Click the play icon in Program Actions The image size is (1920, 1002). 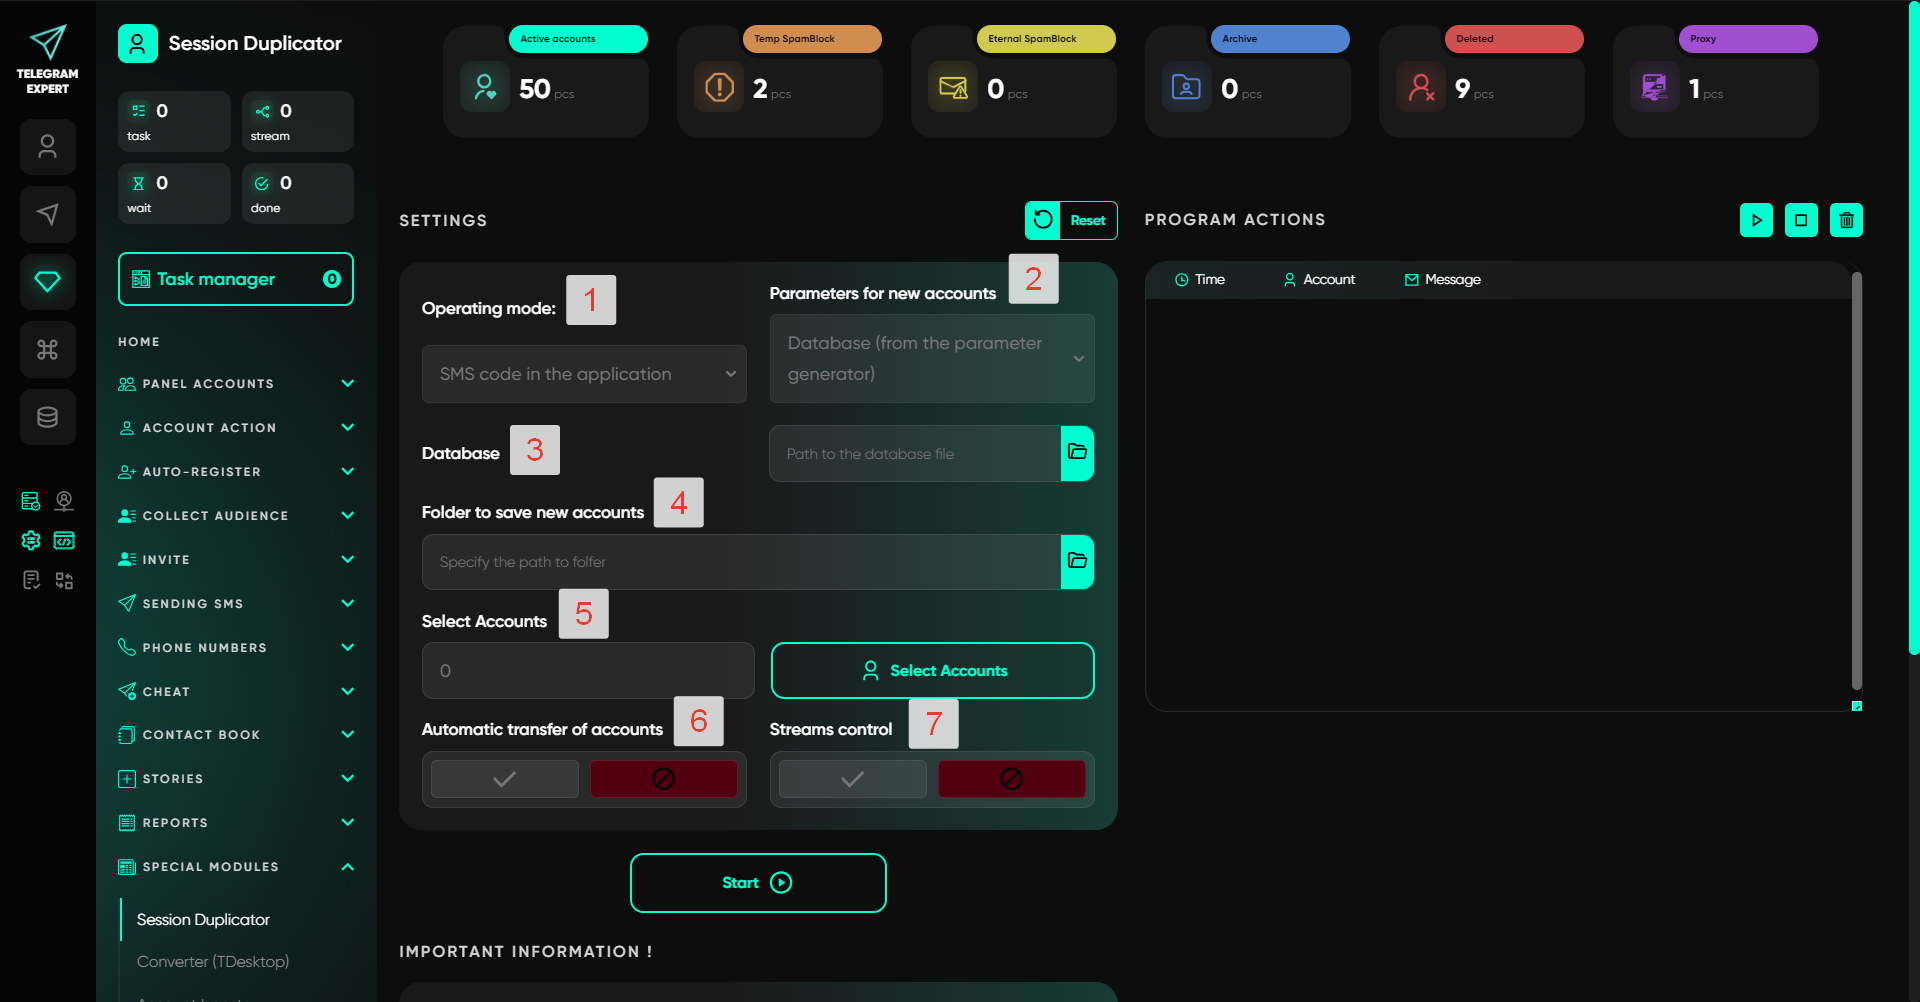tap(1756, 220)
